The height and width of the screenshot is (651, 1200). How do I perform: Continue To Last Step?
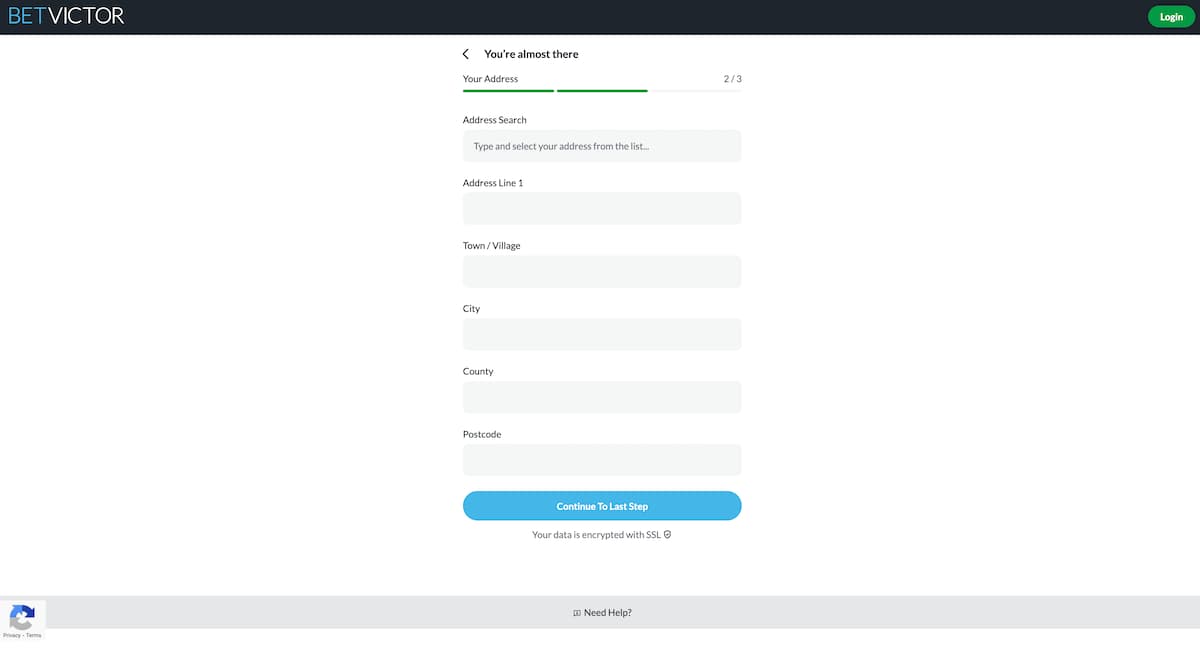click(x=602, y=506)
